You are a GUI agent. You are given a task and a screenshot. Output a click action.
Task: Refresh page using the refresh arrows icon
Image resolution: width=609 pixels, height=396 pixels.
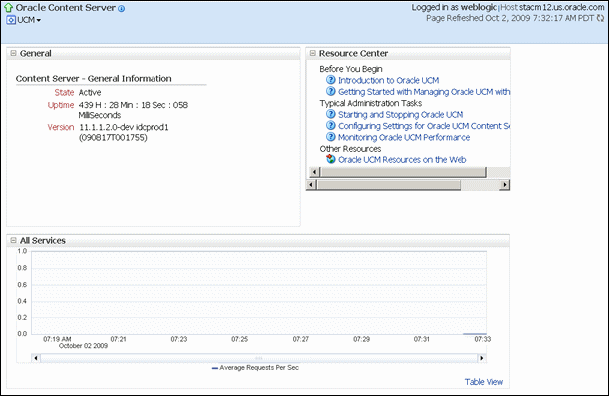600,18
